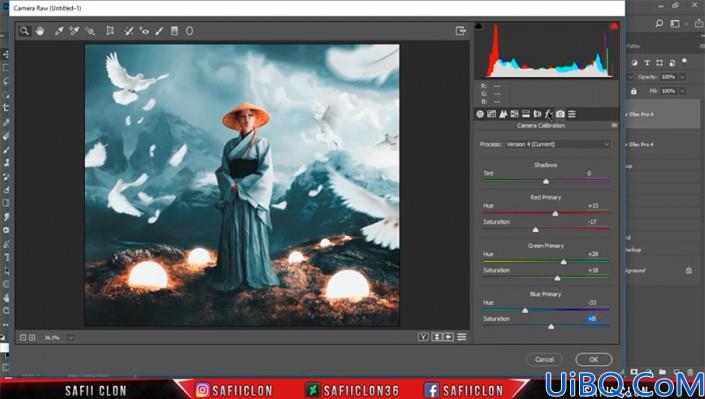Click the OK button
This screenshot has height=399, width=705.
(593, 359)
